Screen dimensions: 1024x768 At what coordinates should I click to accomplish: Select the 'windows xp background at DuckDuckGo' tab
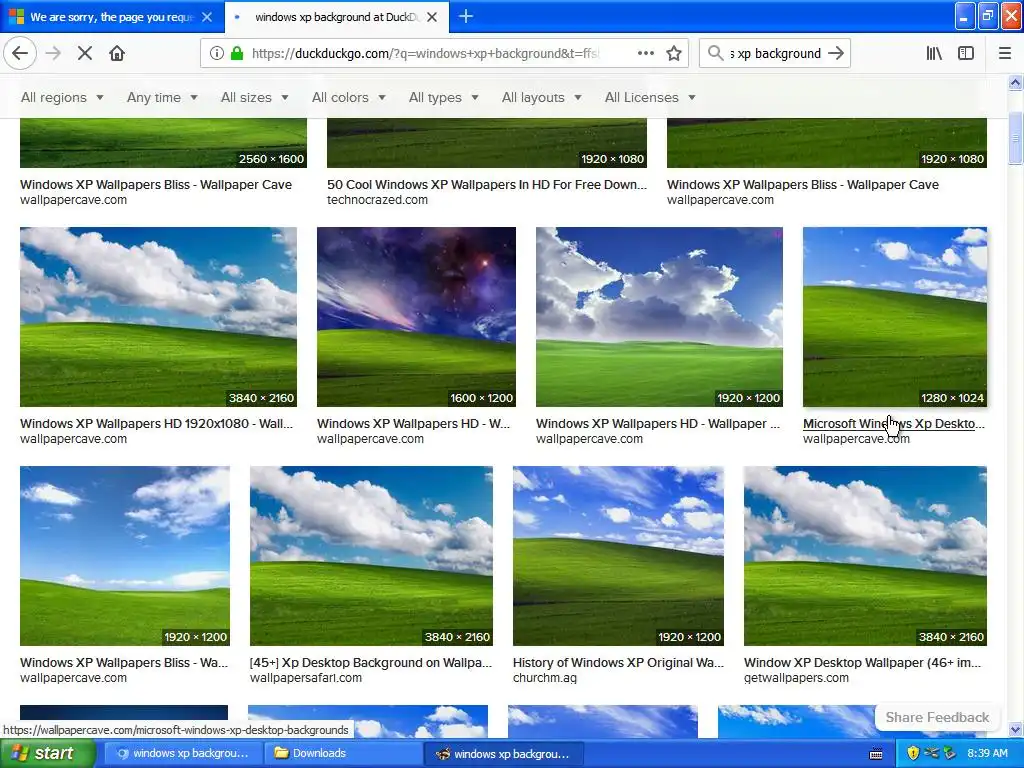coord(337,17)
